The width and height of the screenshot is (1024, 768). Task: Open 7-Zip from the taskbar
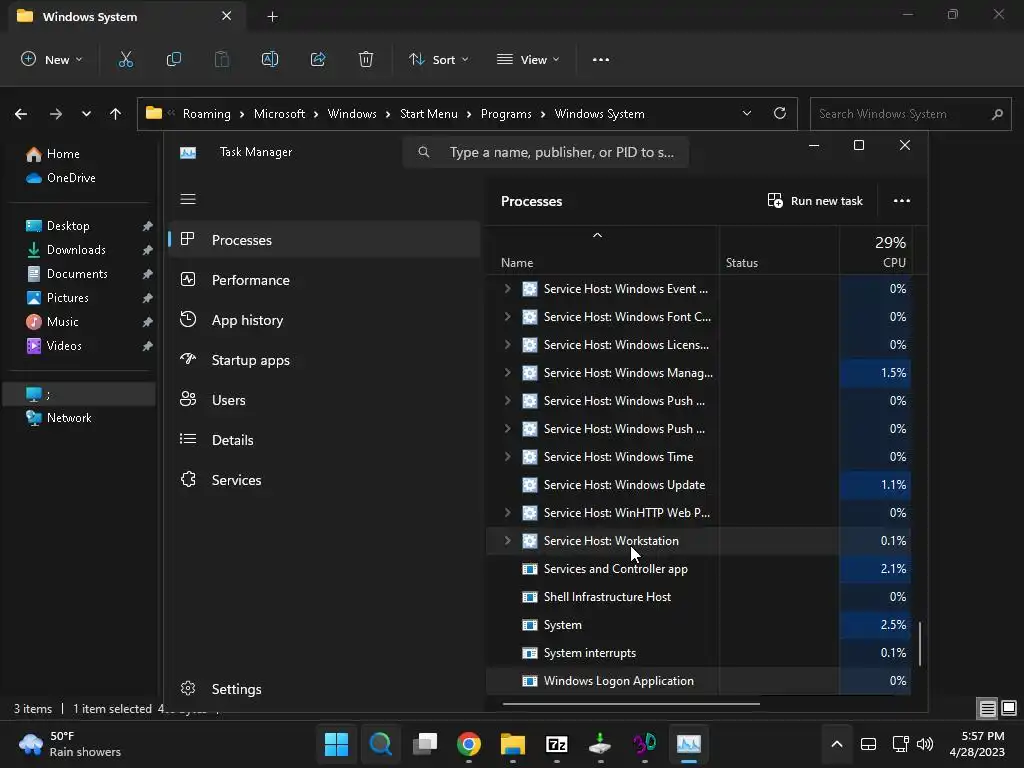click(556, 744)
